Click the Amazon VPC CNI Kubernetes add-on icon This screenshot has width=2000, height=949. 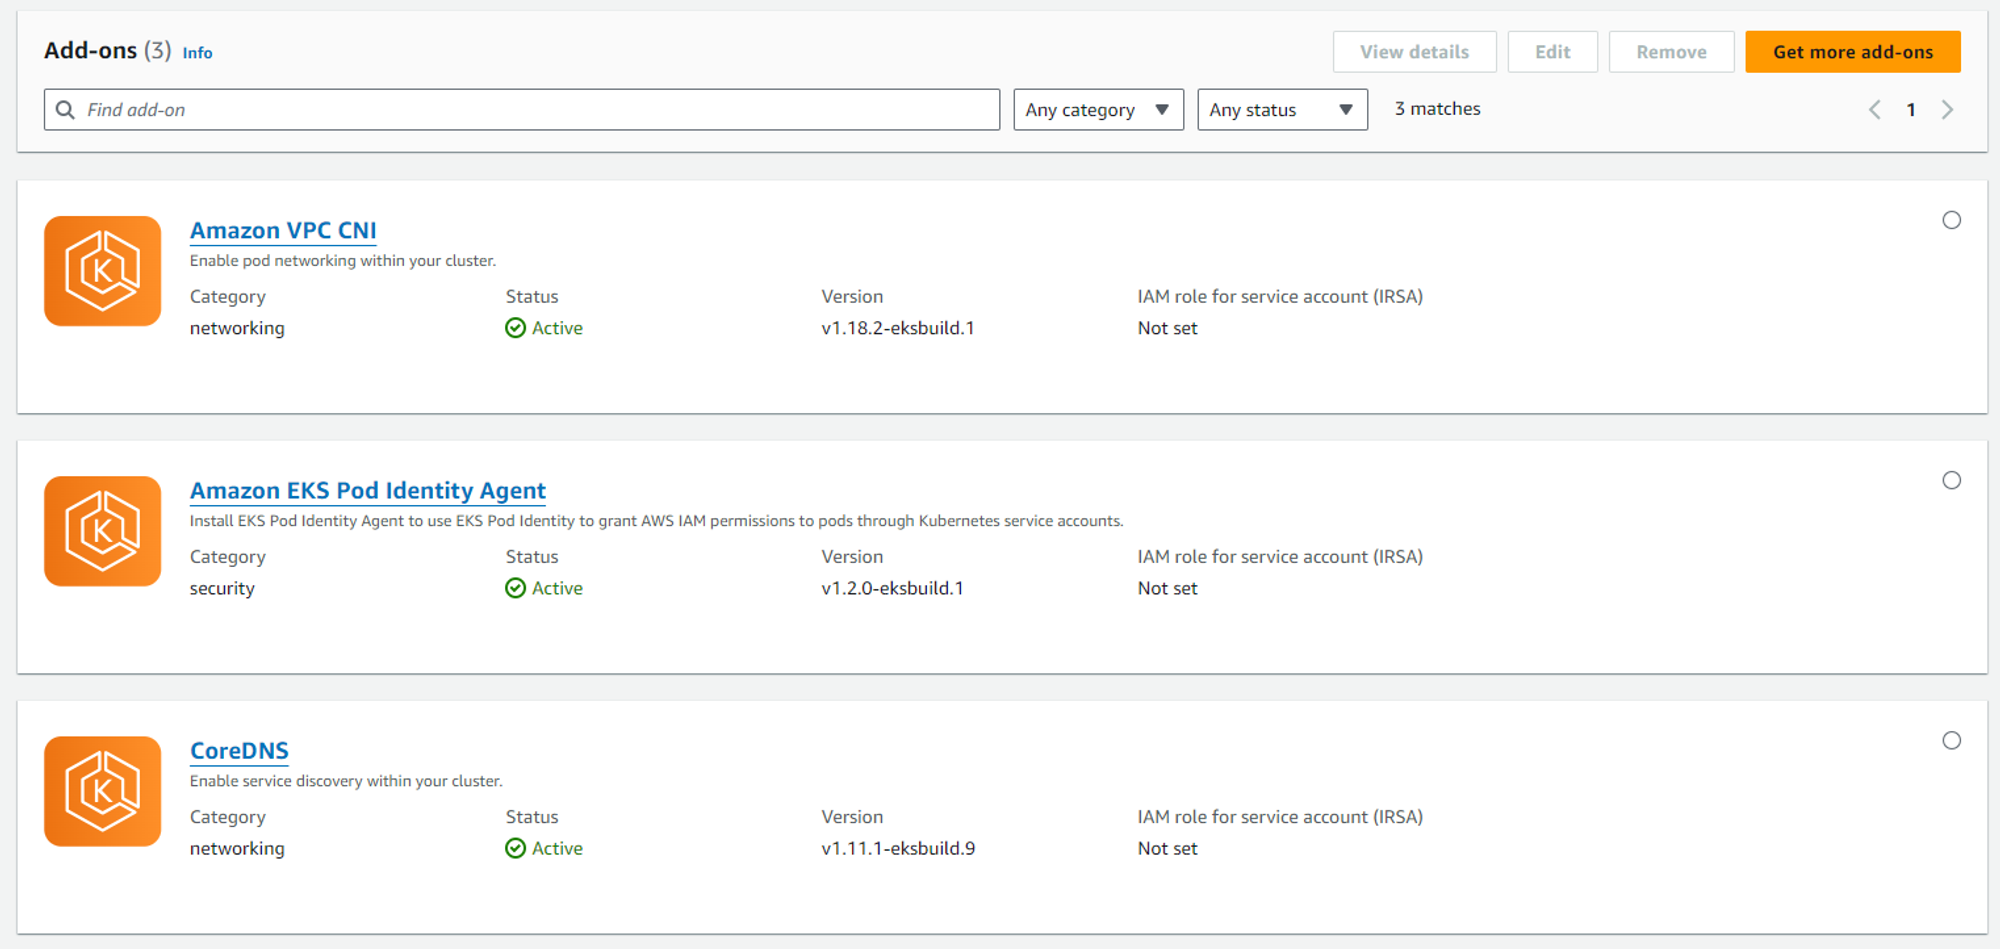[x=101, y=270]
